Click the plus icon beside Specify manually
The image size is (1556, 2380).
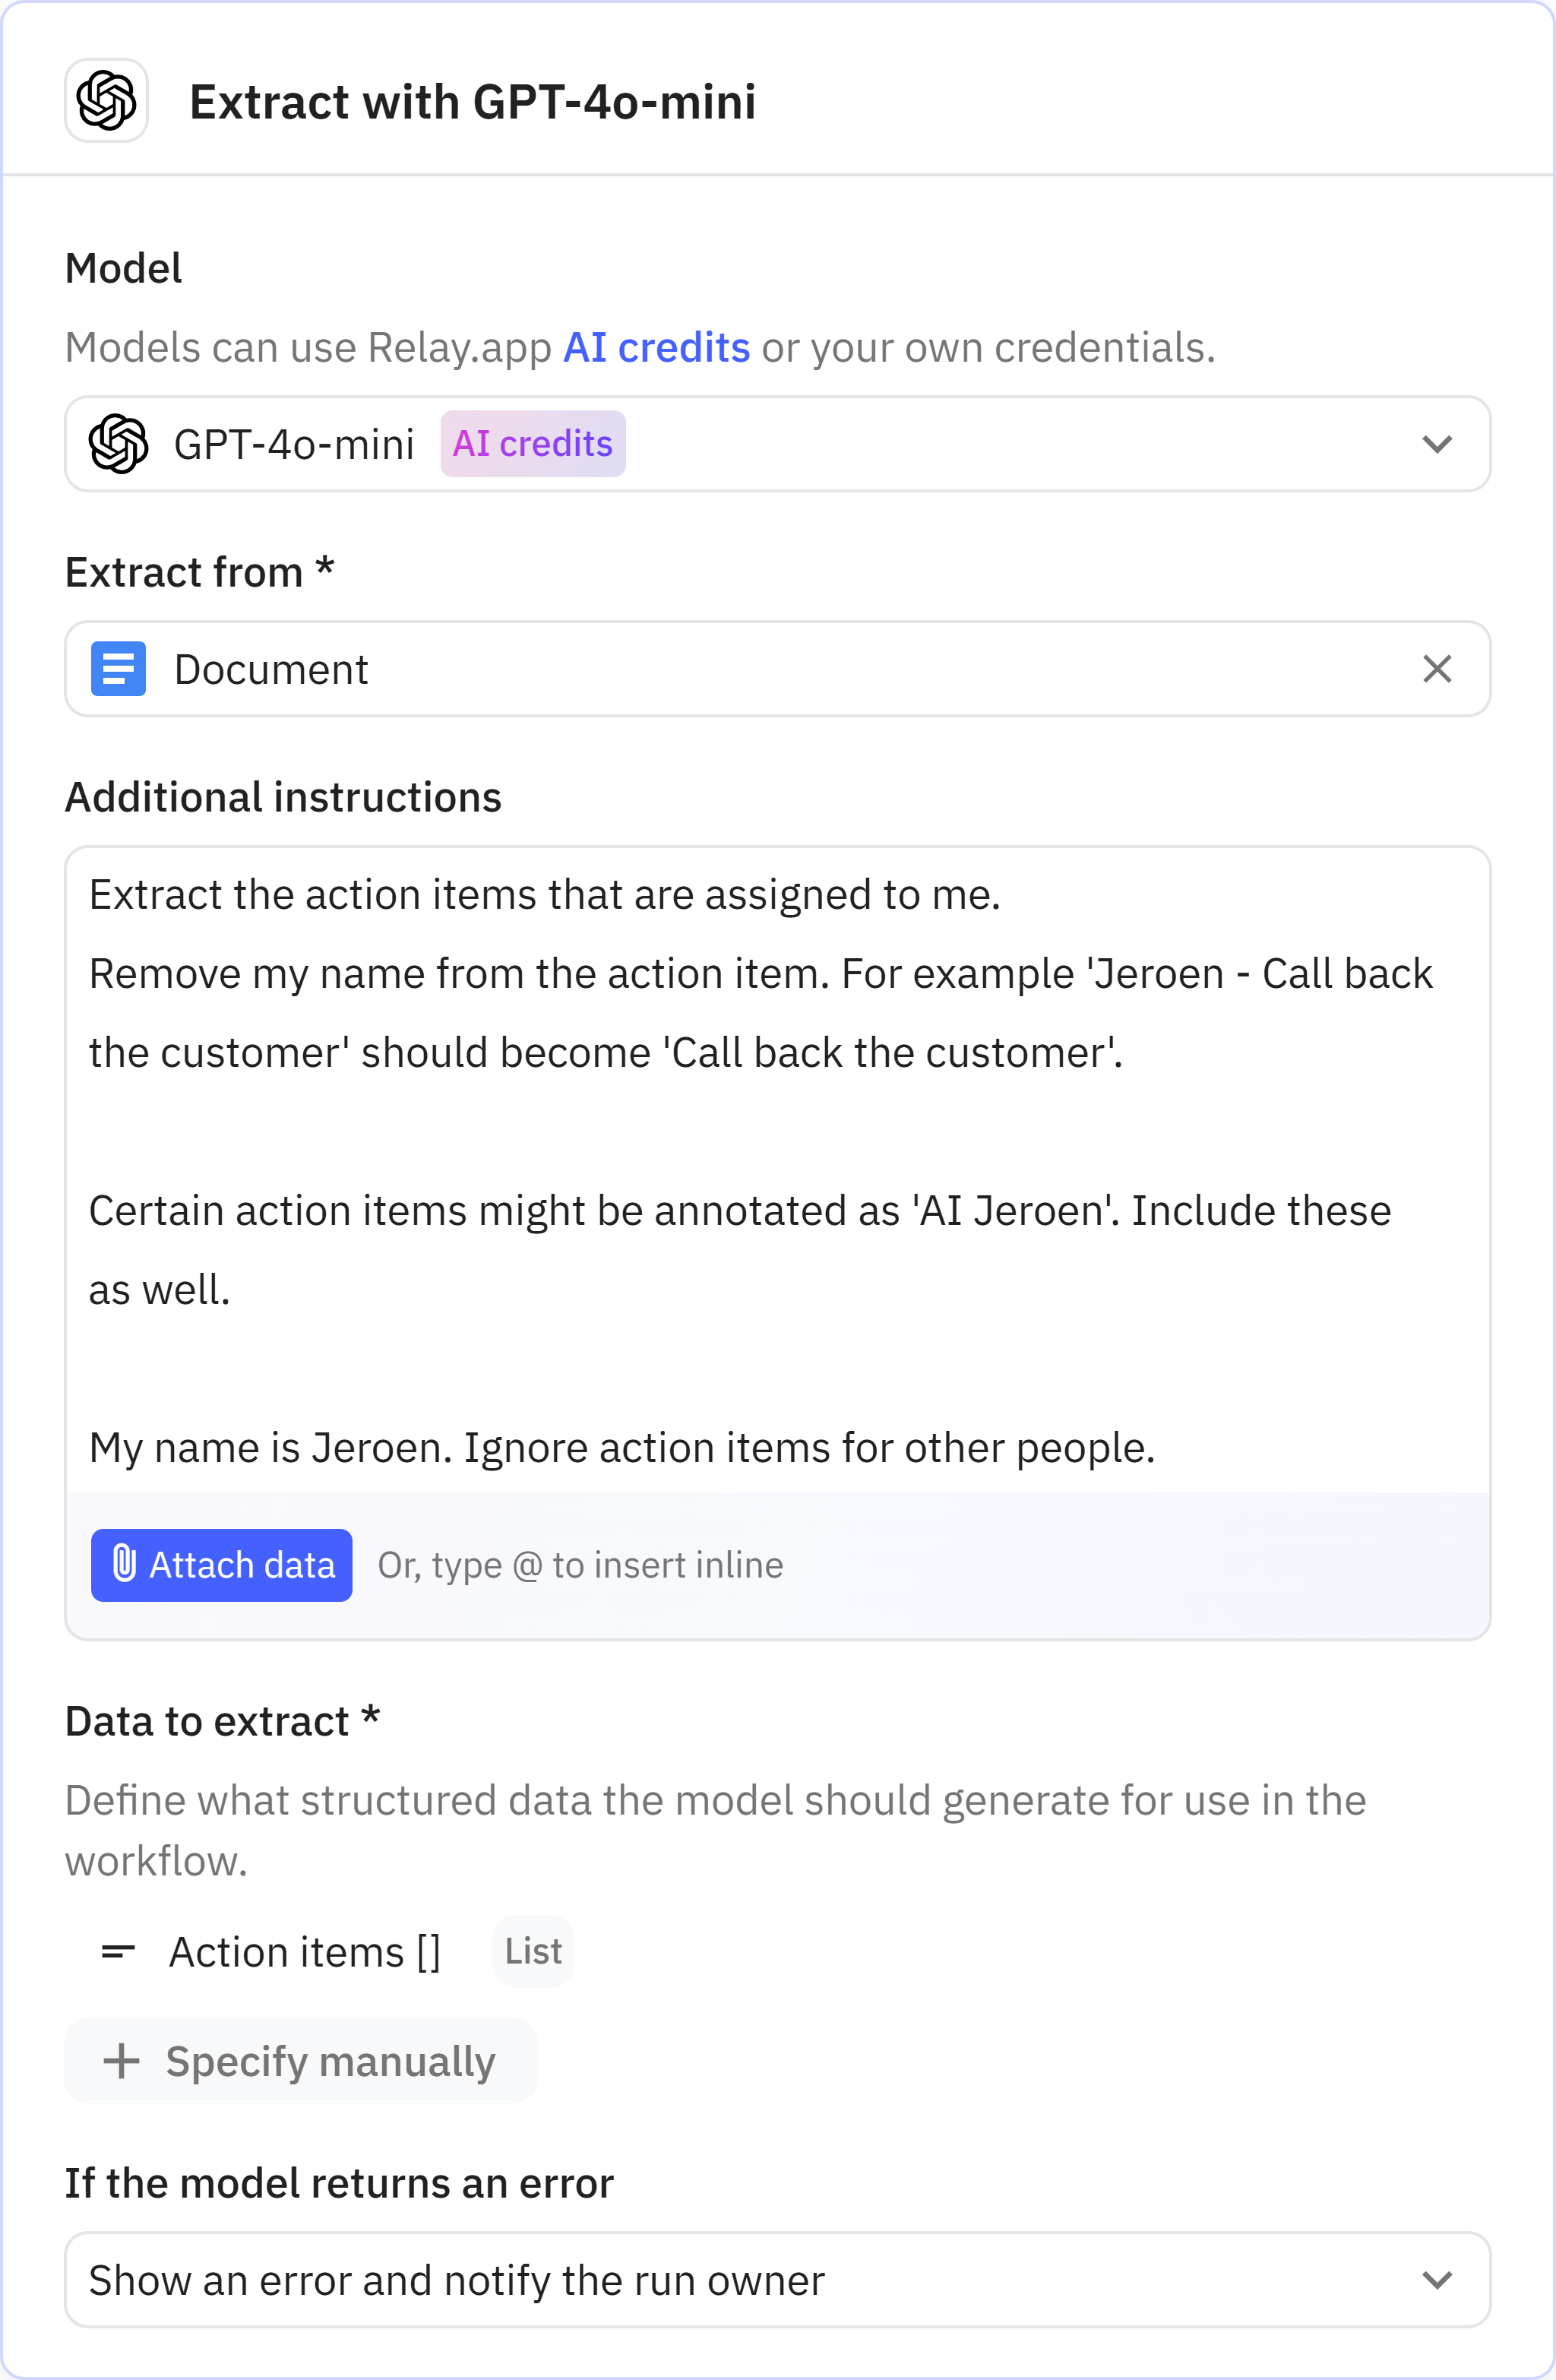click(x=122, y=2061)
